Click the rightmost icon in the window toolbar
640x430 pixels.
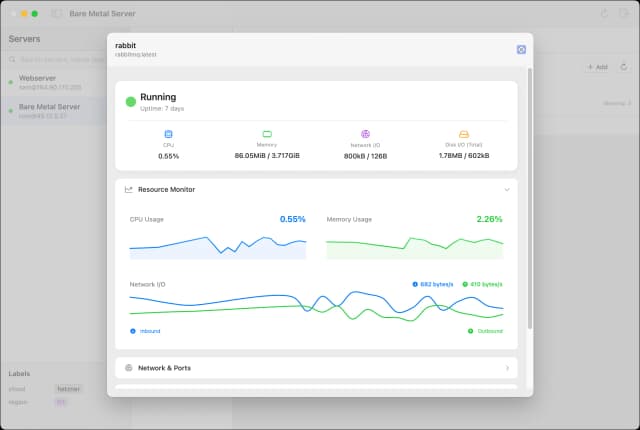pyautogui.click(x=624, y=13)
